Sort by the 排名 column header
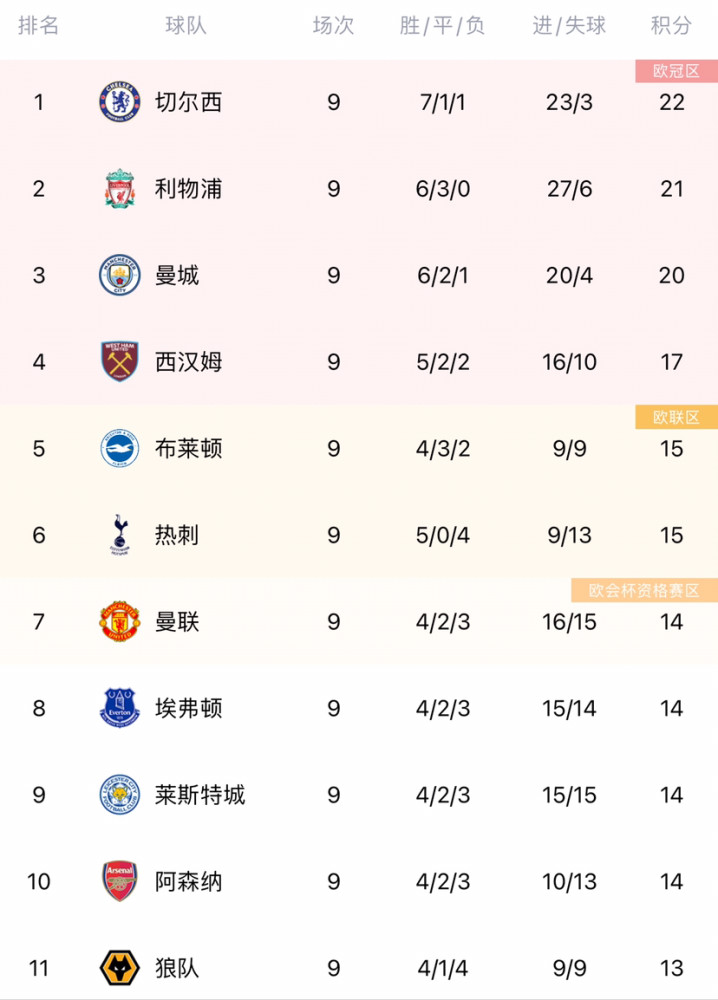Viewport: 718px width, 1000px height. 38,26
